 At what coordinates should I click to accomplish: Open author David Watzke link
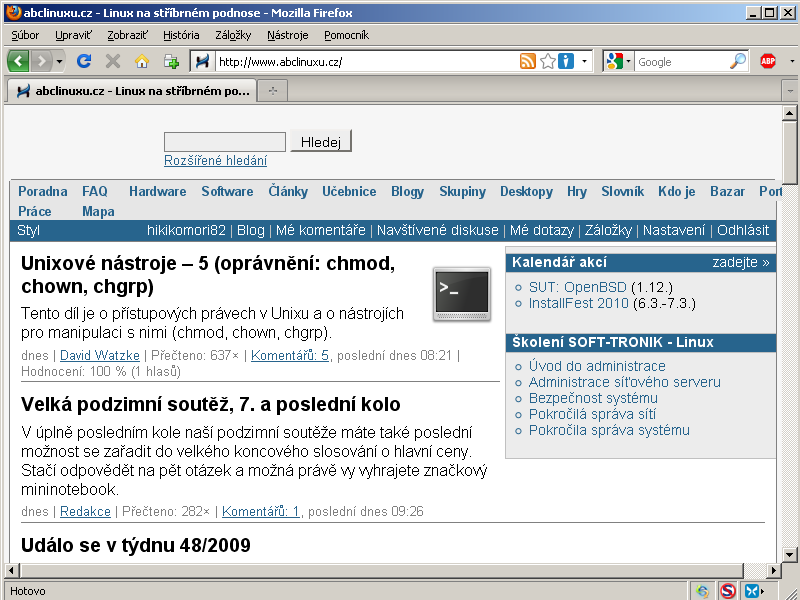pyautogui.click(x=99, y=355)
